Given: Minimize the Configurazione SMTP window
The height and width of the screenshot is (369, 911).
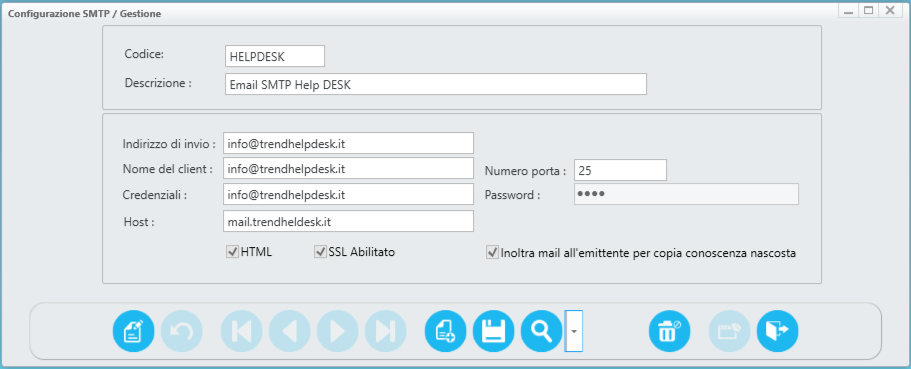Looking at the screenshot, I should point(848,11).
